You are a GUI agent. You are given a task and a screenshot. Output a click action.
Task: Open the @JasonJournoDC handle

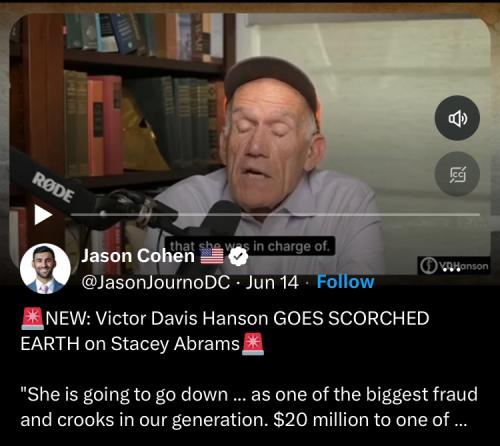coord(156,282)
